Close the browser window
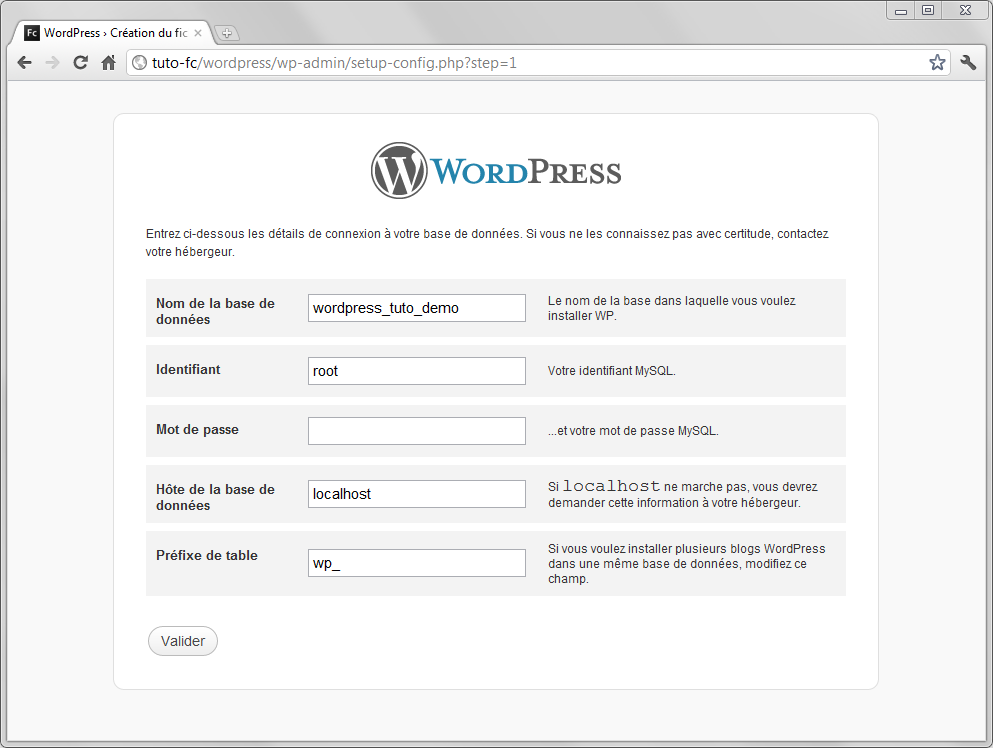Screen dimensions: 993x748 (965, 10)
